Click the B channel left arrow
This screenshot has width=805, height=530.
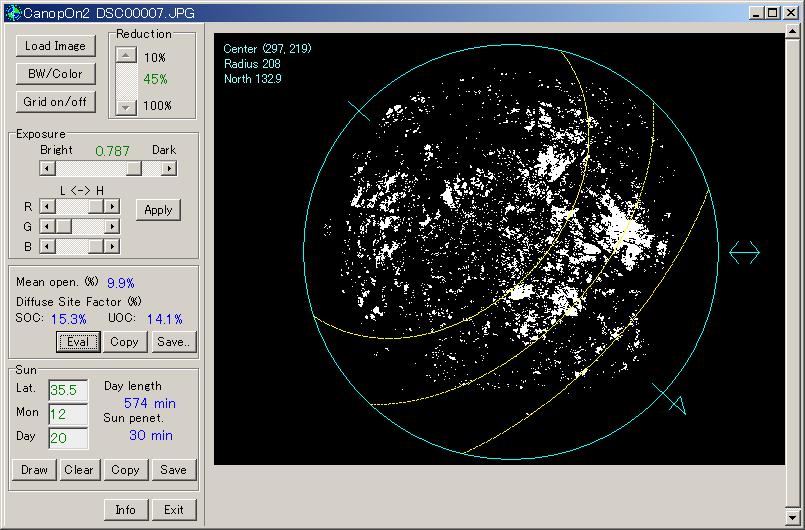point(47,247)
